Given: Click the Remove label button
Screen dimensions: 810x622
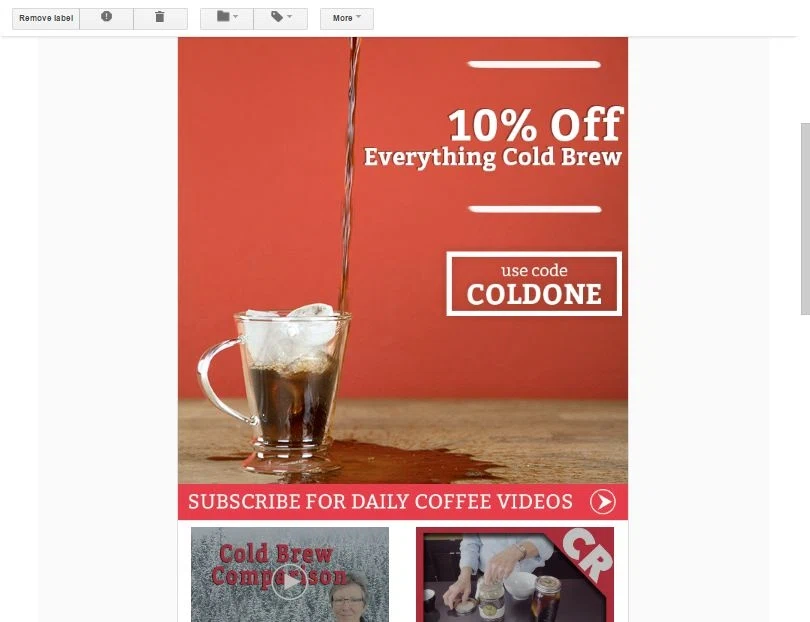Looking at the screenshot, I should pyautogui.click(x=46, y=18).
